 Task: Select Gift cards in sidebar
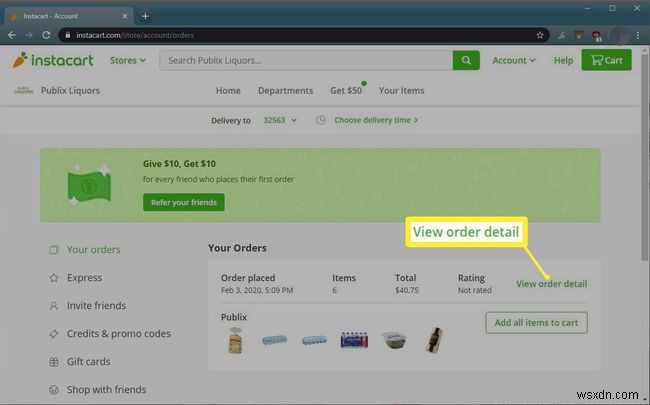pos(88,362)
